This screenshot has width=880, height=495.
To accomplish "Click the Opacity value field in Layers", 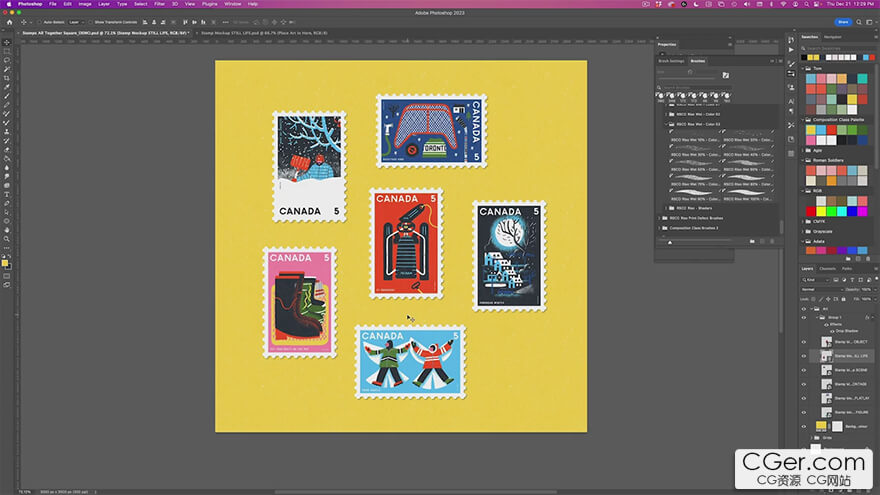I will [x=867, y=290].
